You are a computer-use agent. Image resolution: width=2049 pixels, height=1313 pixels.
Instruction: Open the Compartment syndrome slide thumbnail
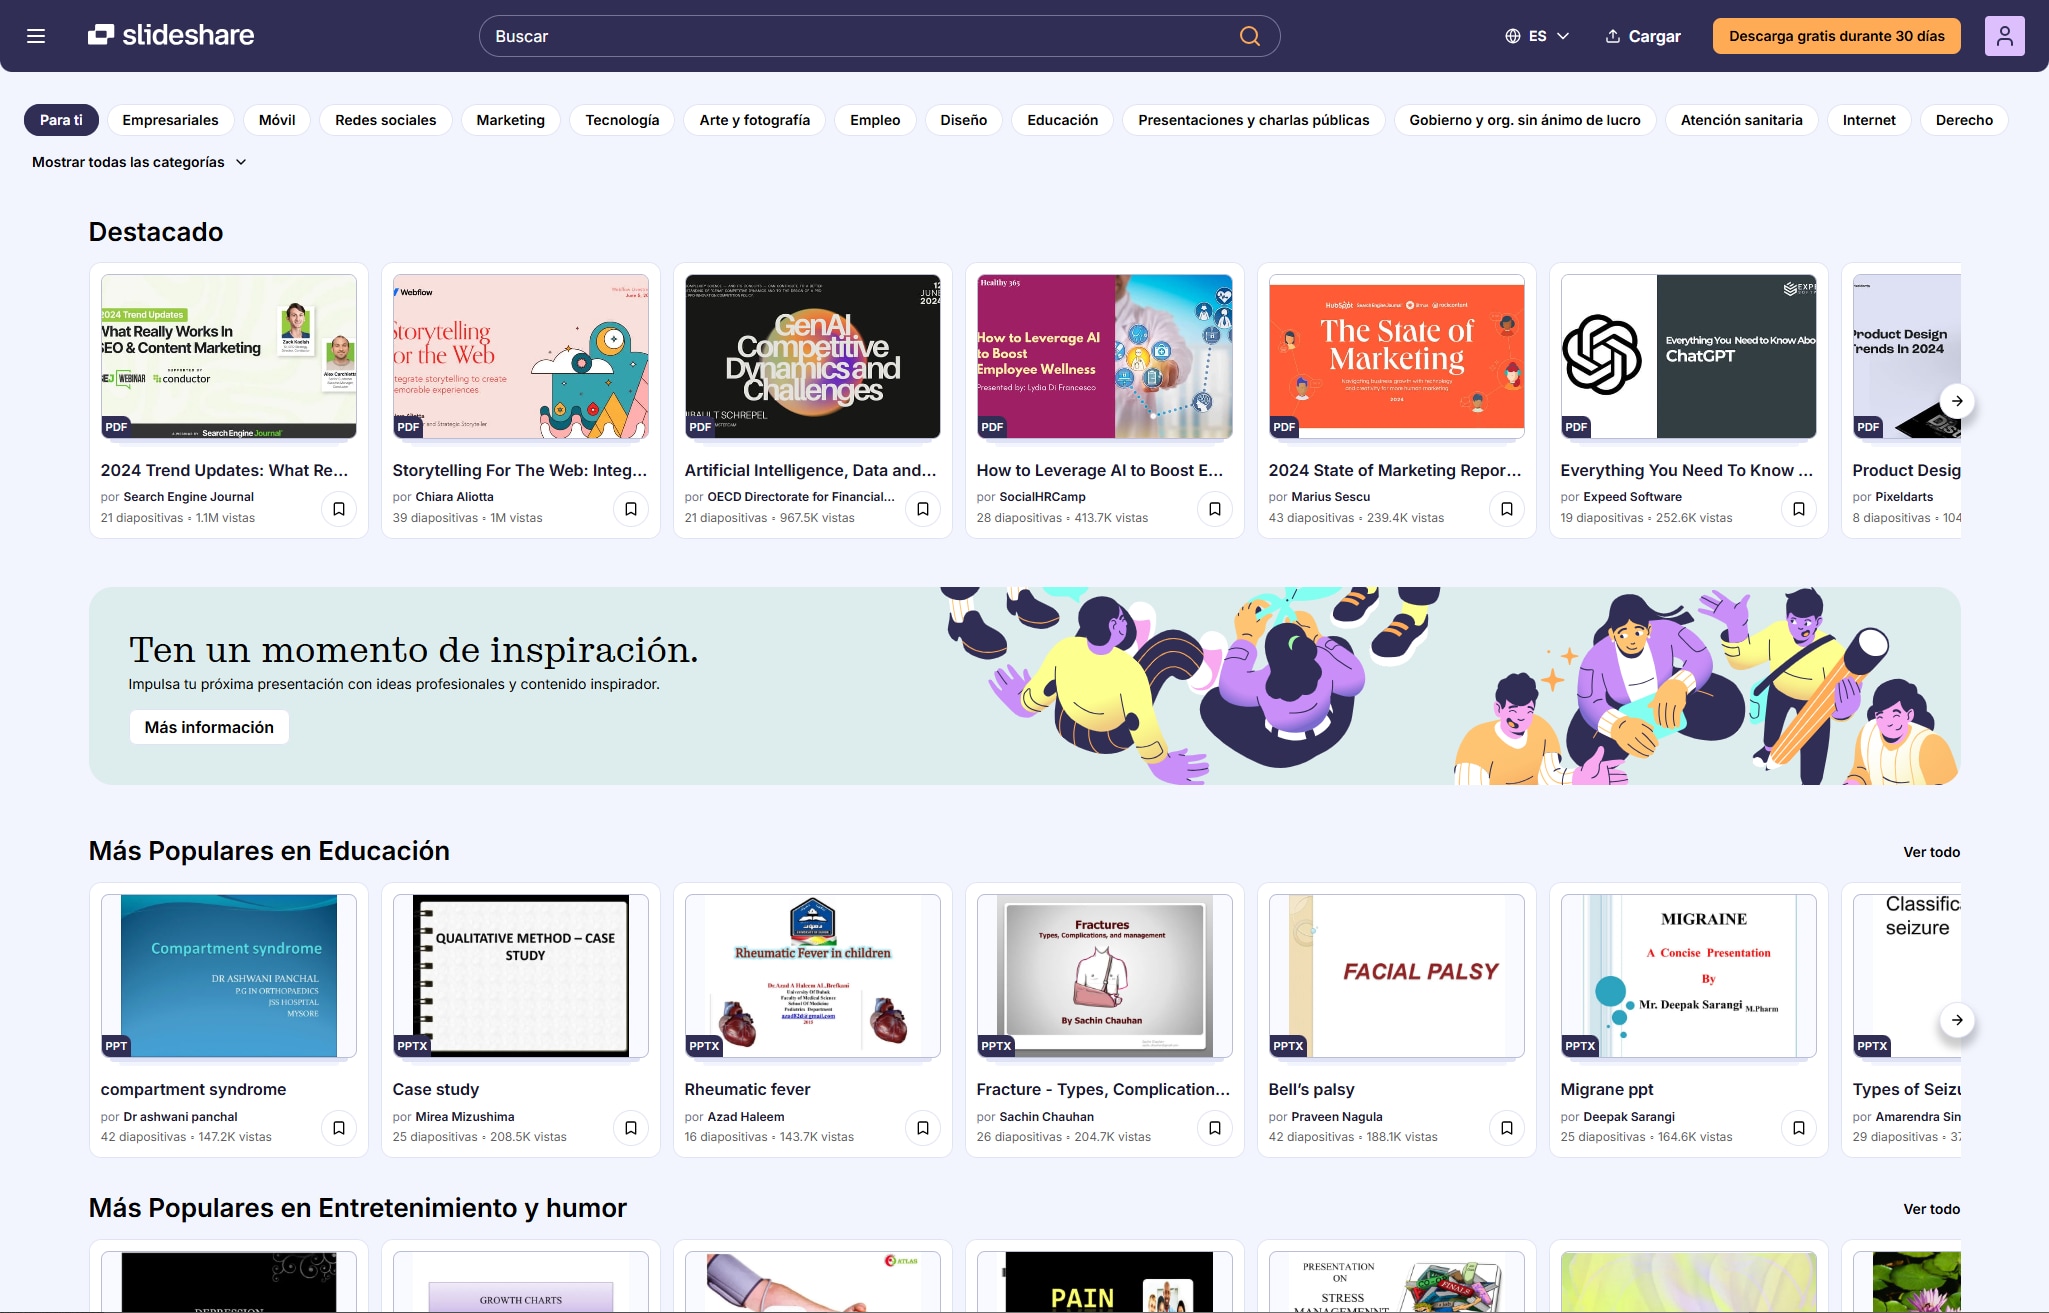click(229, 976)
